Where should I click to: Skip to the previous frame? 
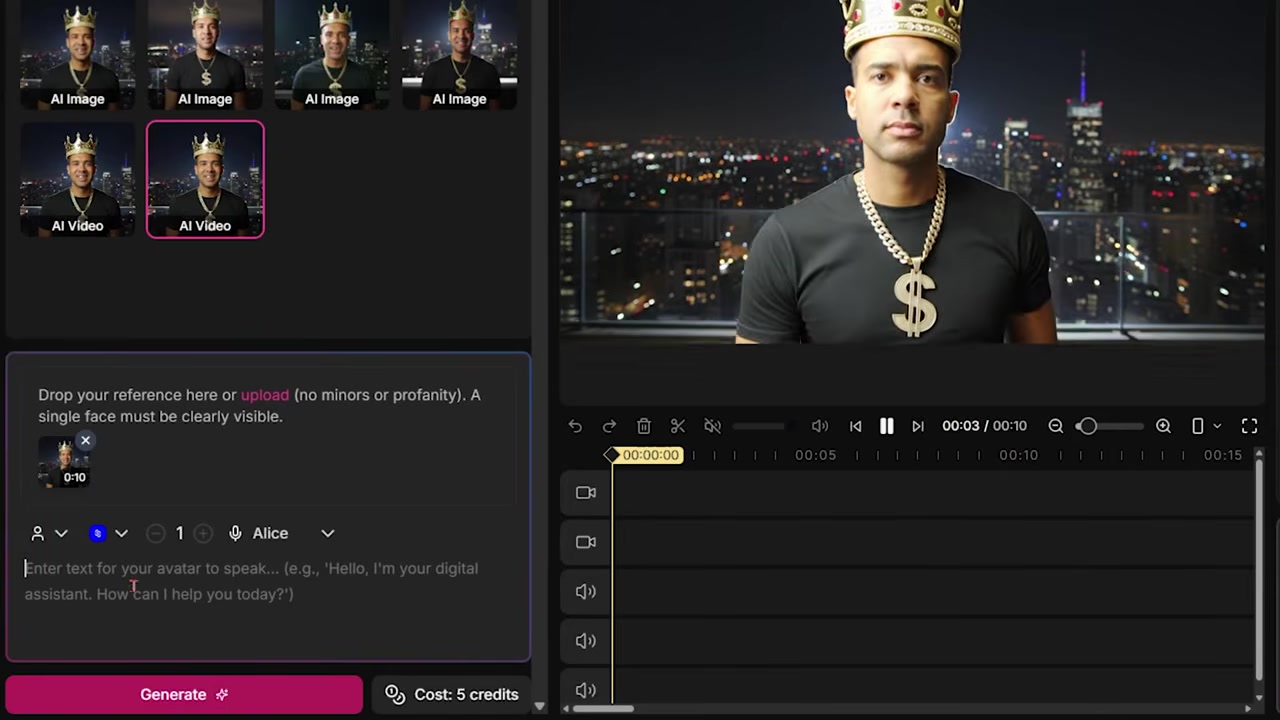click(855, 426)
